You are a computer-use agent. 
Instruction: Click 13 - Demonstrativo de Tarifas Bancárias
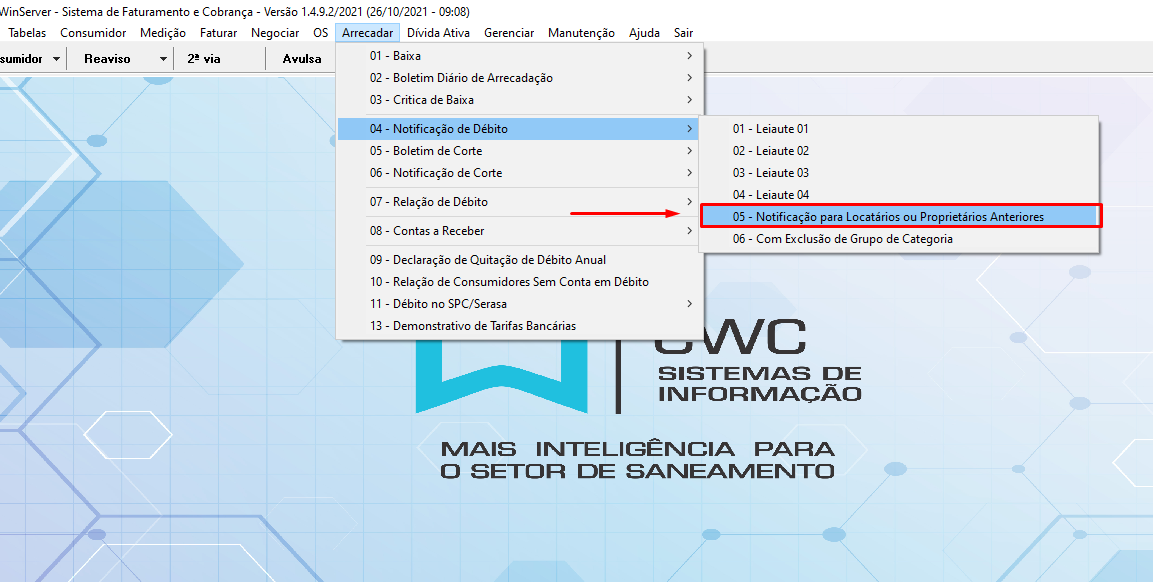(x=472, y=326)
